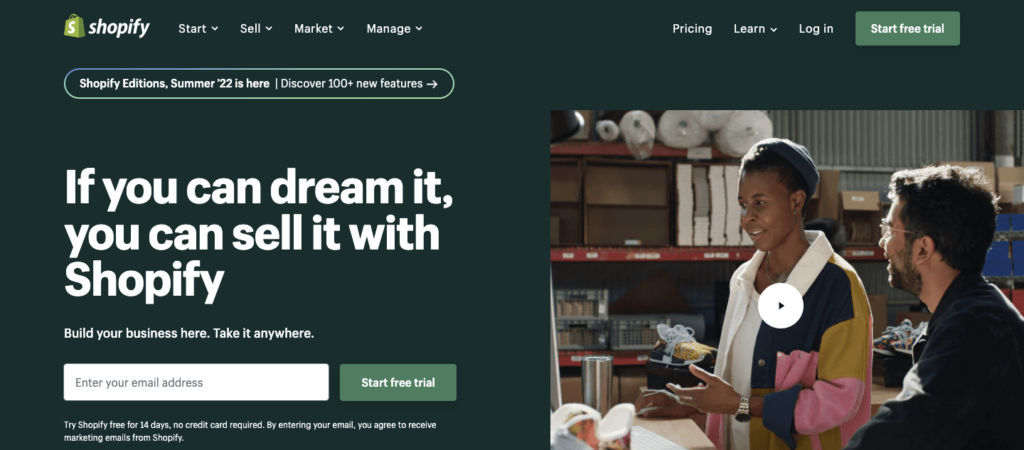Click the warehouse hero video image
The height and width of the screenshot is (450, 1024).
(x=787, y=280)
